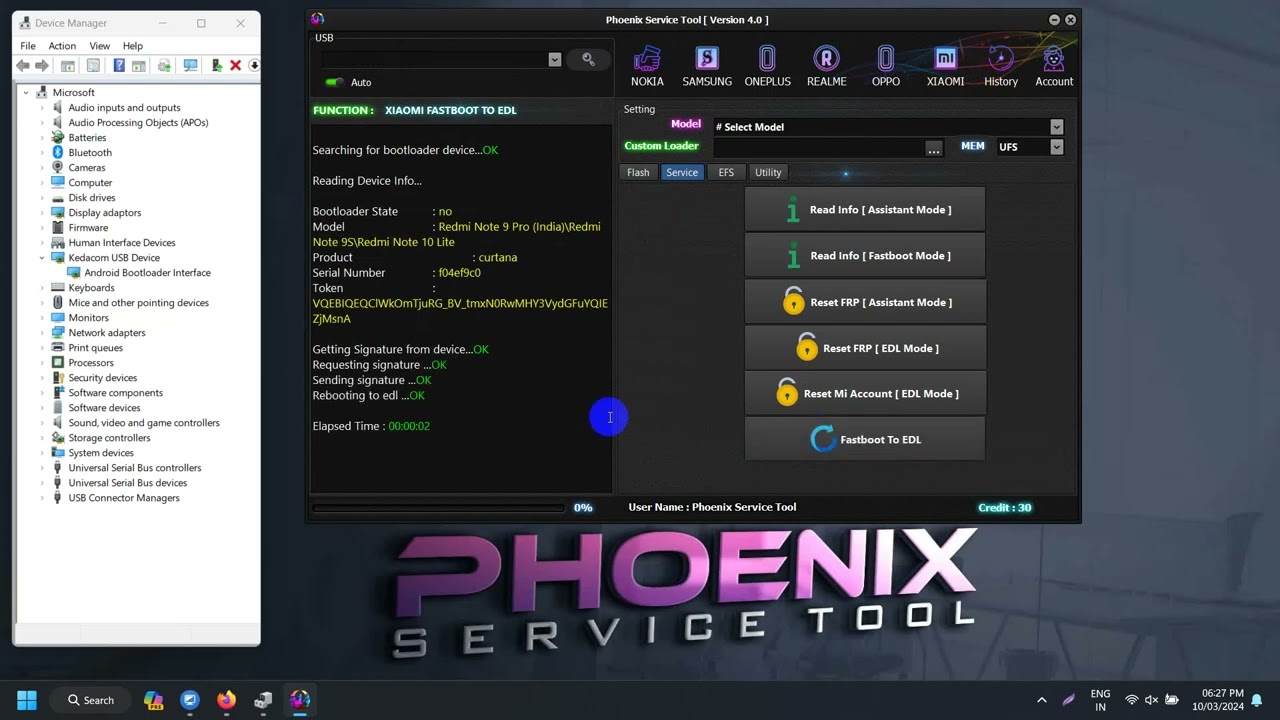The image size is (1280, 720).
Task: Open the USB port dropdown
Action: [x=555, y=60]
